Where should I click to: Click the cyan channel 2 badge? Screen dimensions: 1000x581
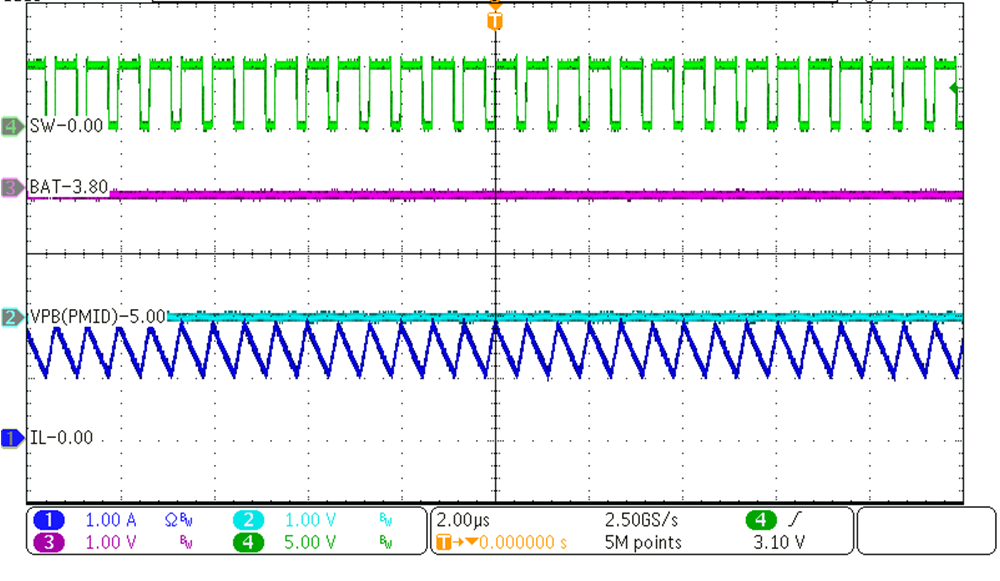249,520
